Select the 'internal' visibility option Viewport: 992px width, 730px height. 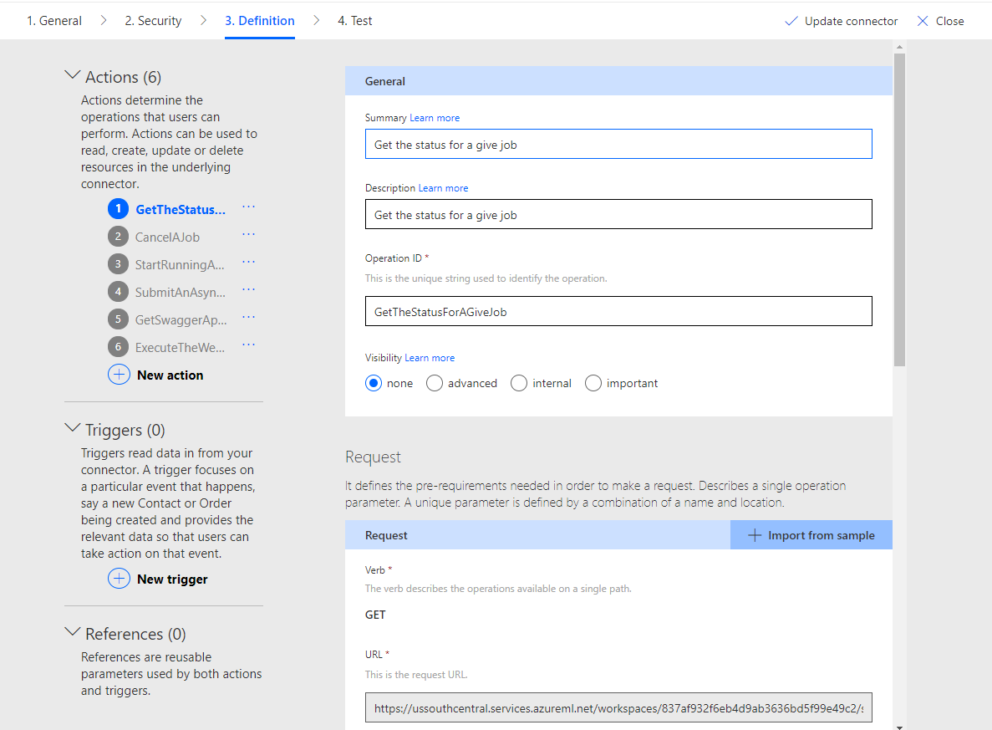pos(519,382)
